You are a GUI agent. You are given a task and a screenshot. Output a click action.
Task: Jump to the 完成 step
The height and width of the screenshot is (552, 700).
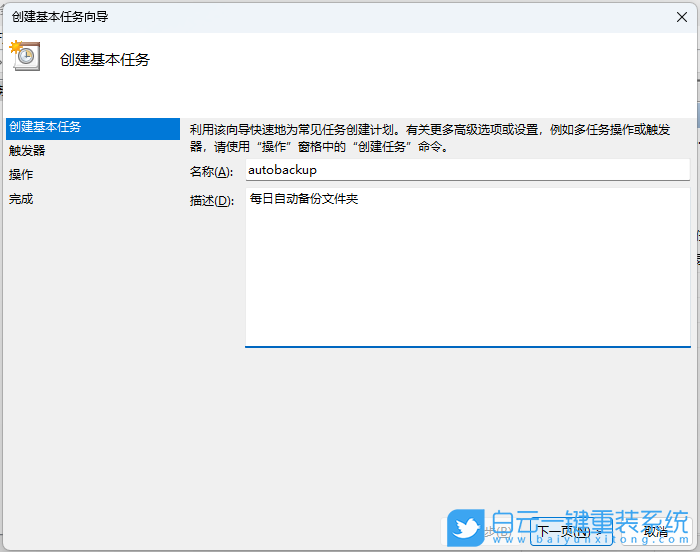[21, 199]
